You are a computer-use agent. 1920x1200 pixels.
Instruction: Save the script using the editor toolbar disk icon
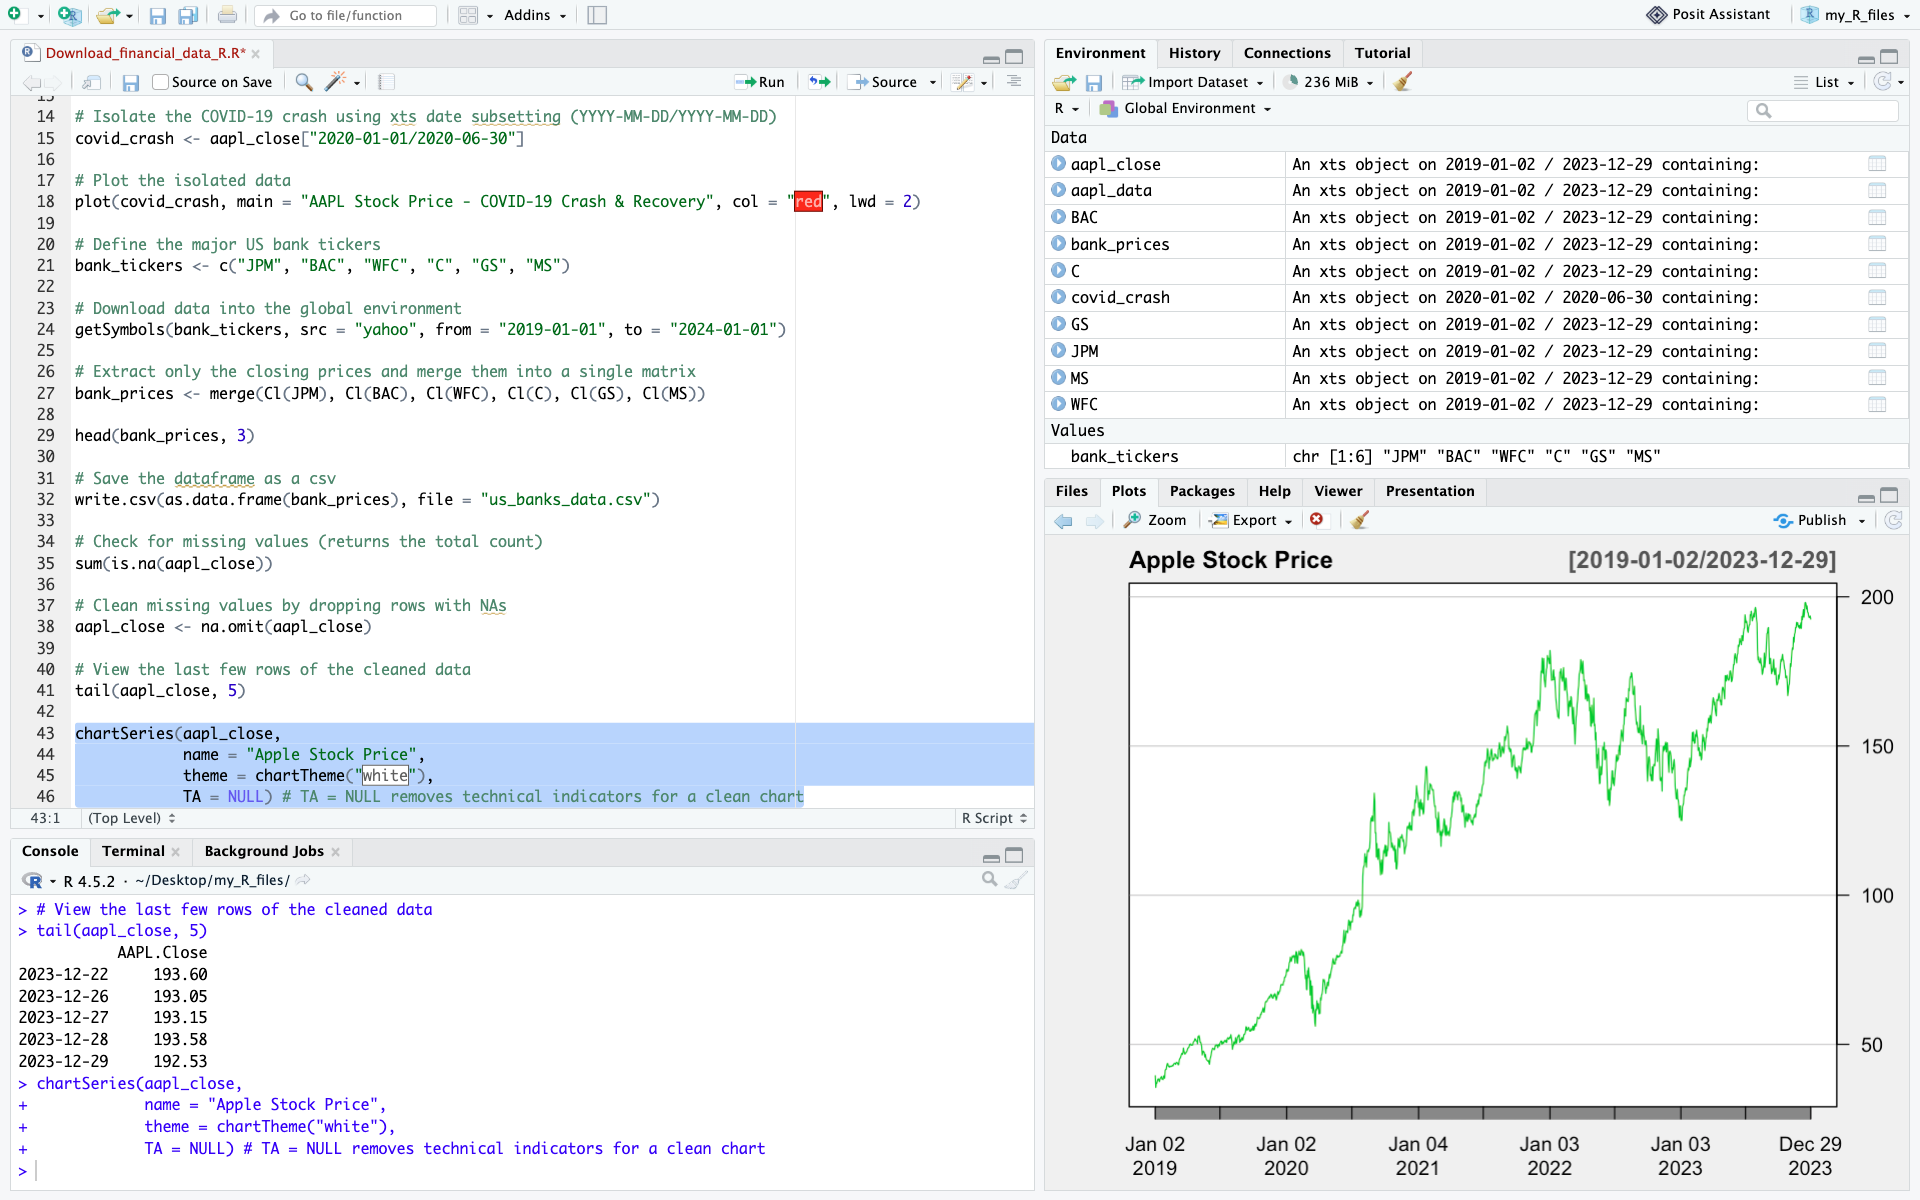[131, 82]
